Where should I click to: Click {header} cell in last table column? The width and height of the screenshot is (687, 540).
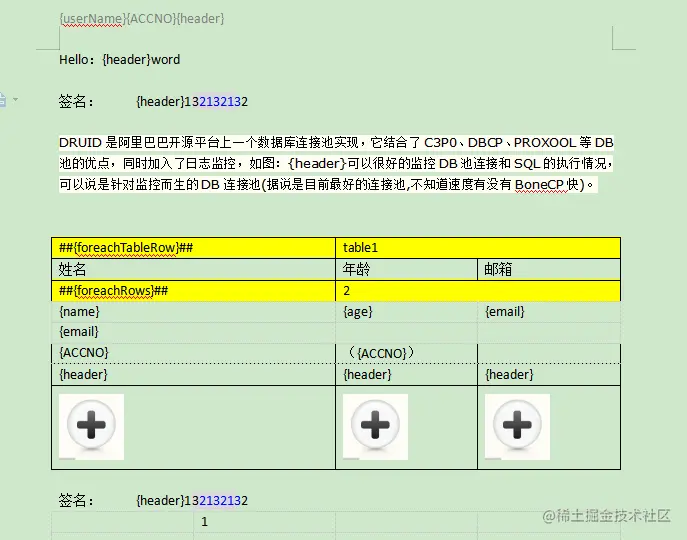(x=549, y=375)
